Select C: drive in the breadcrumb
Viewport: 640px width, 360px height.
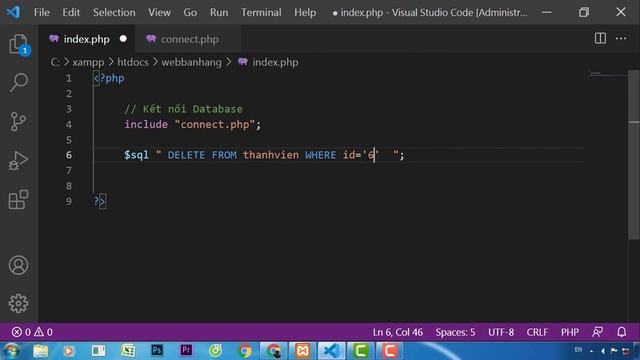[55, 62]
